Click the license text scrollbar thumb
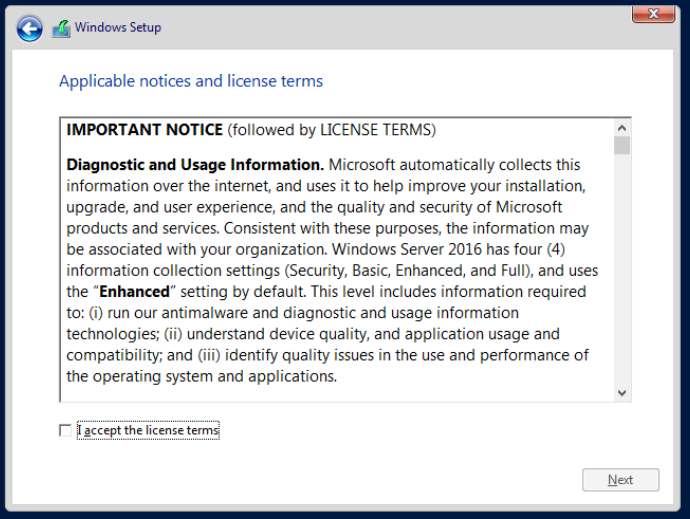Viewport: 690px width, 519px height. (621, 146)
